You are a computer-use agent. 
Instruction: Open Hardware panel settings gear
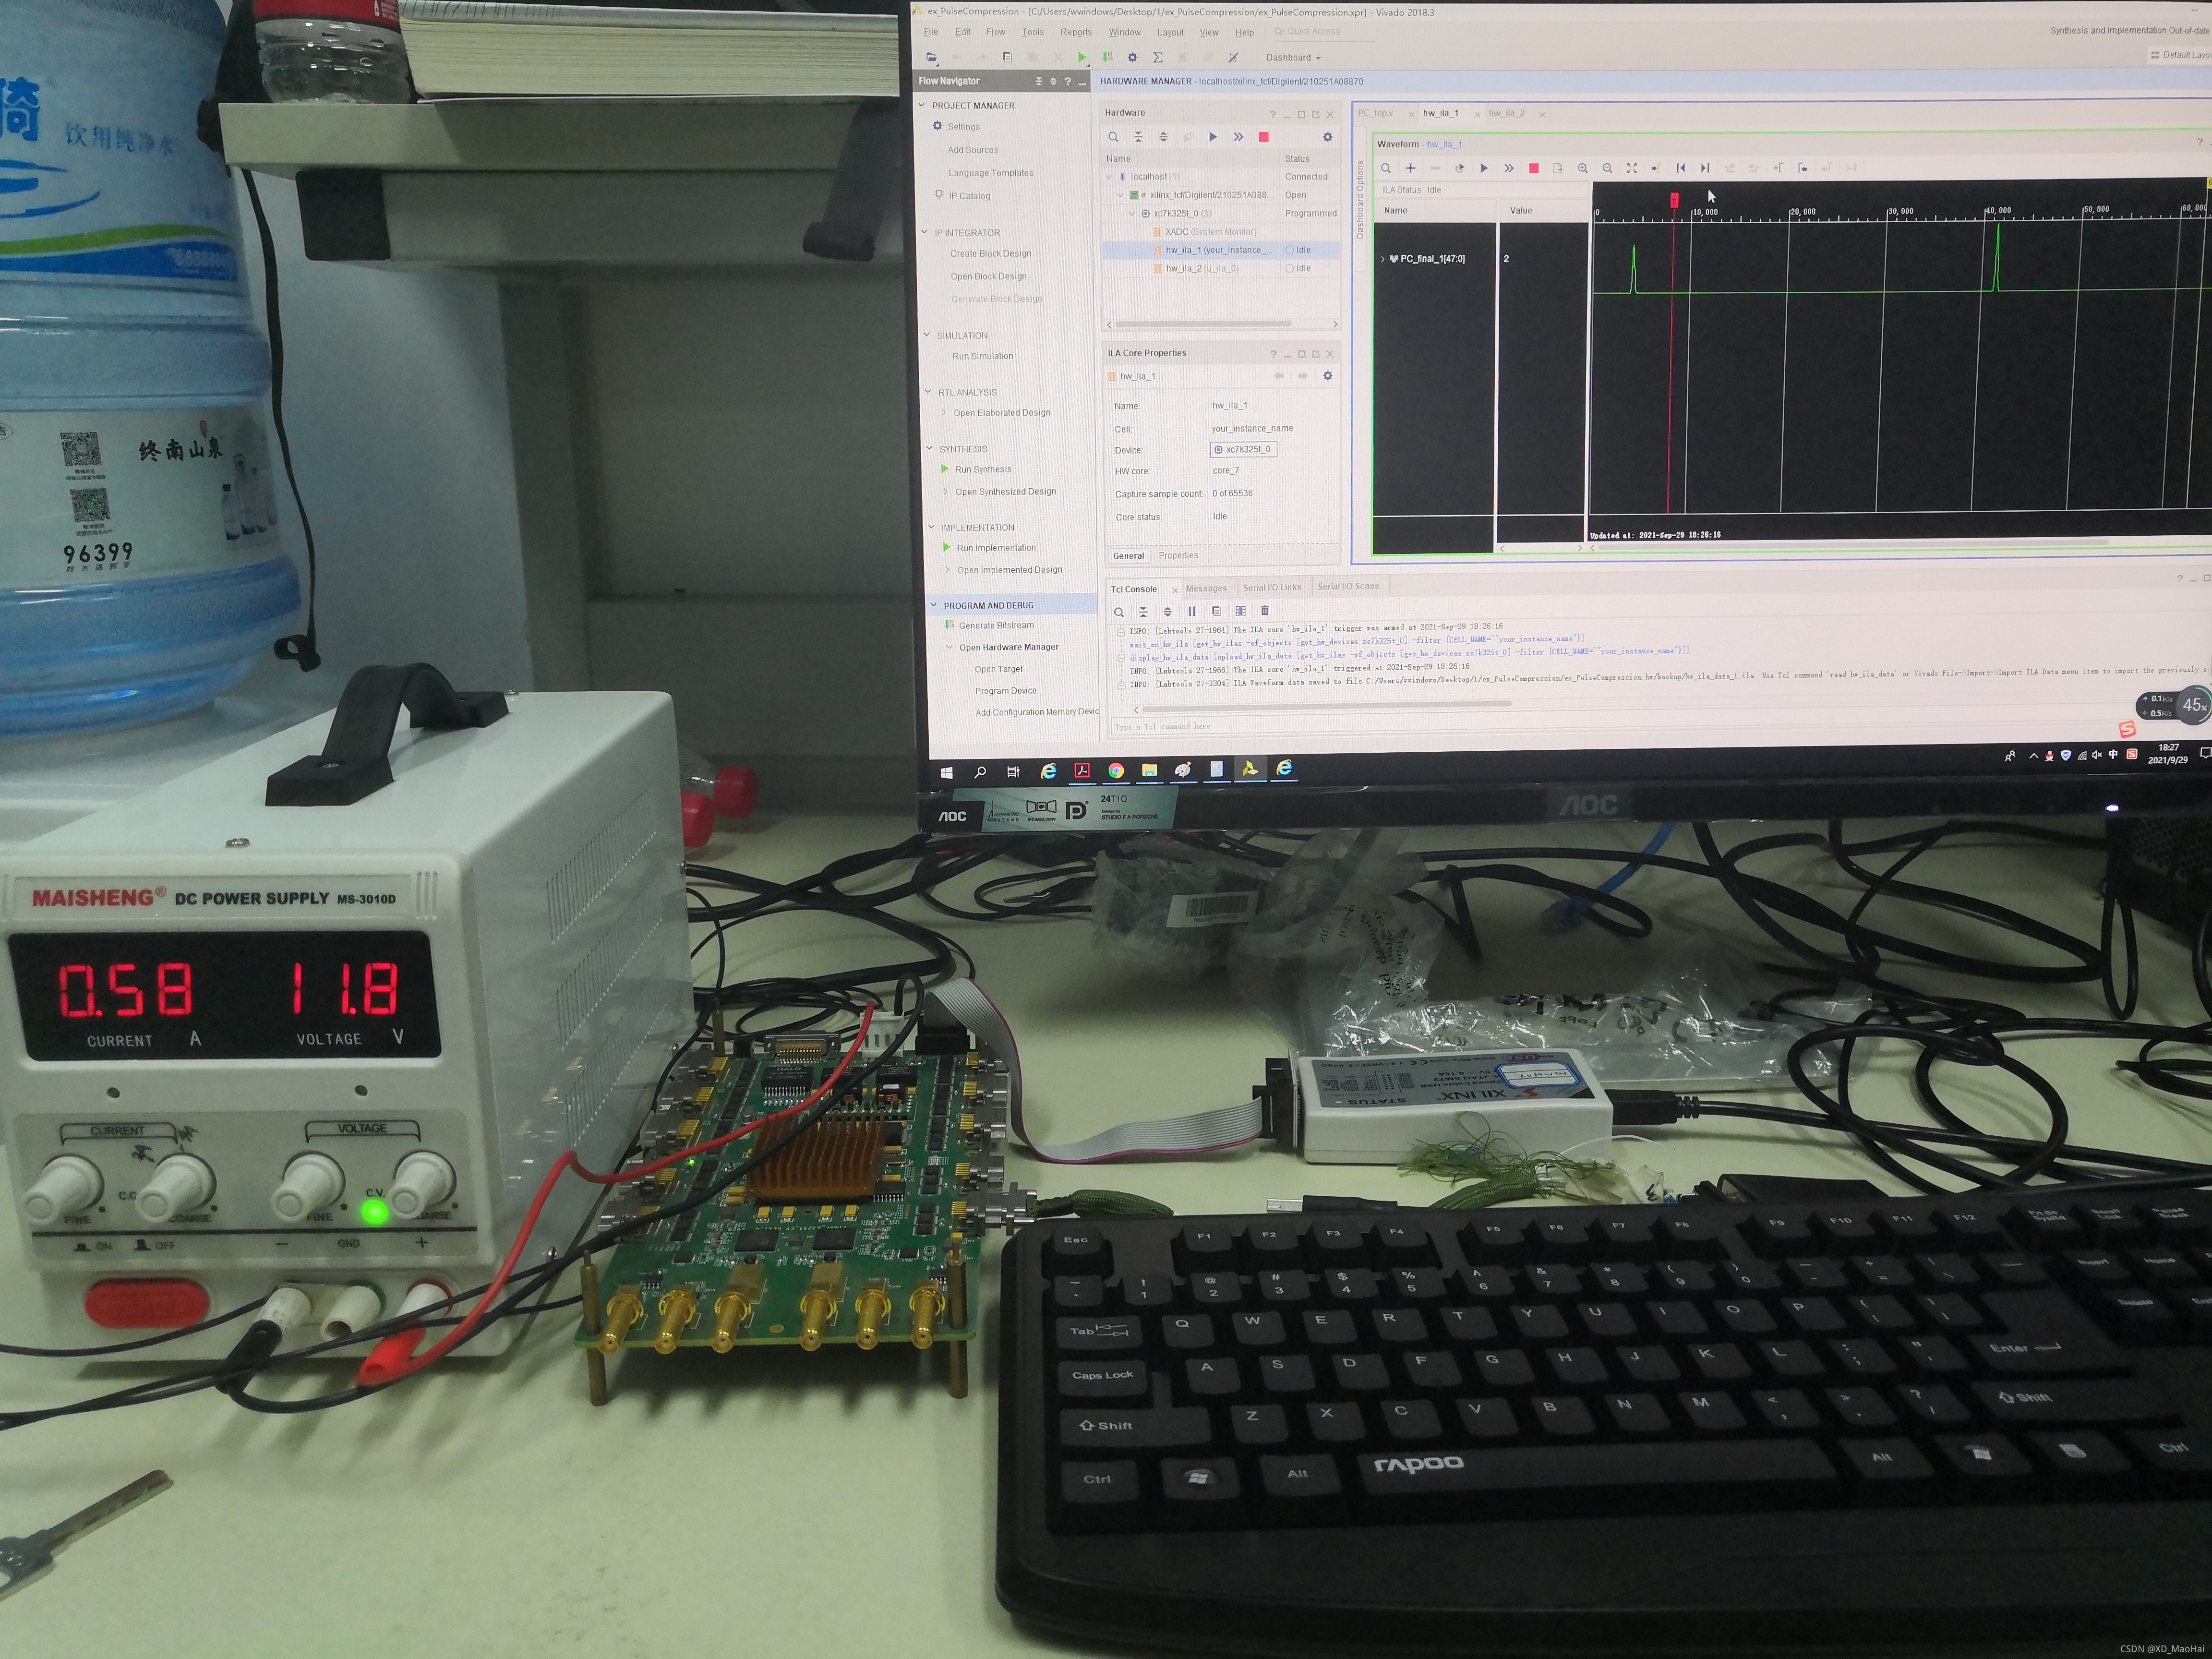click(1327, 137)
